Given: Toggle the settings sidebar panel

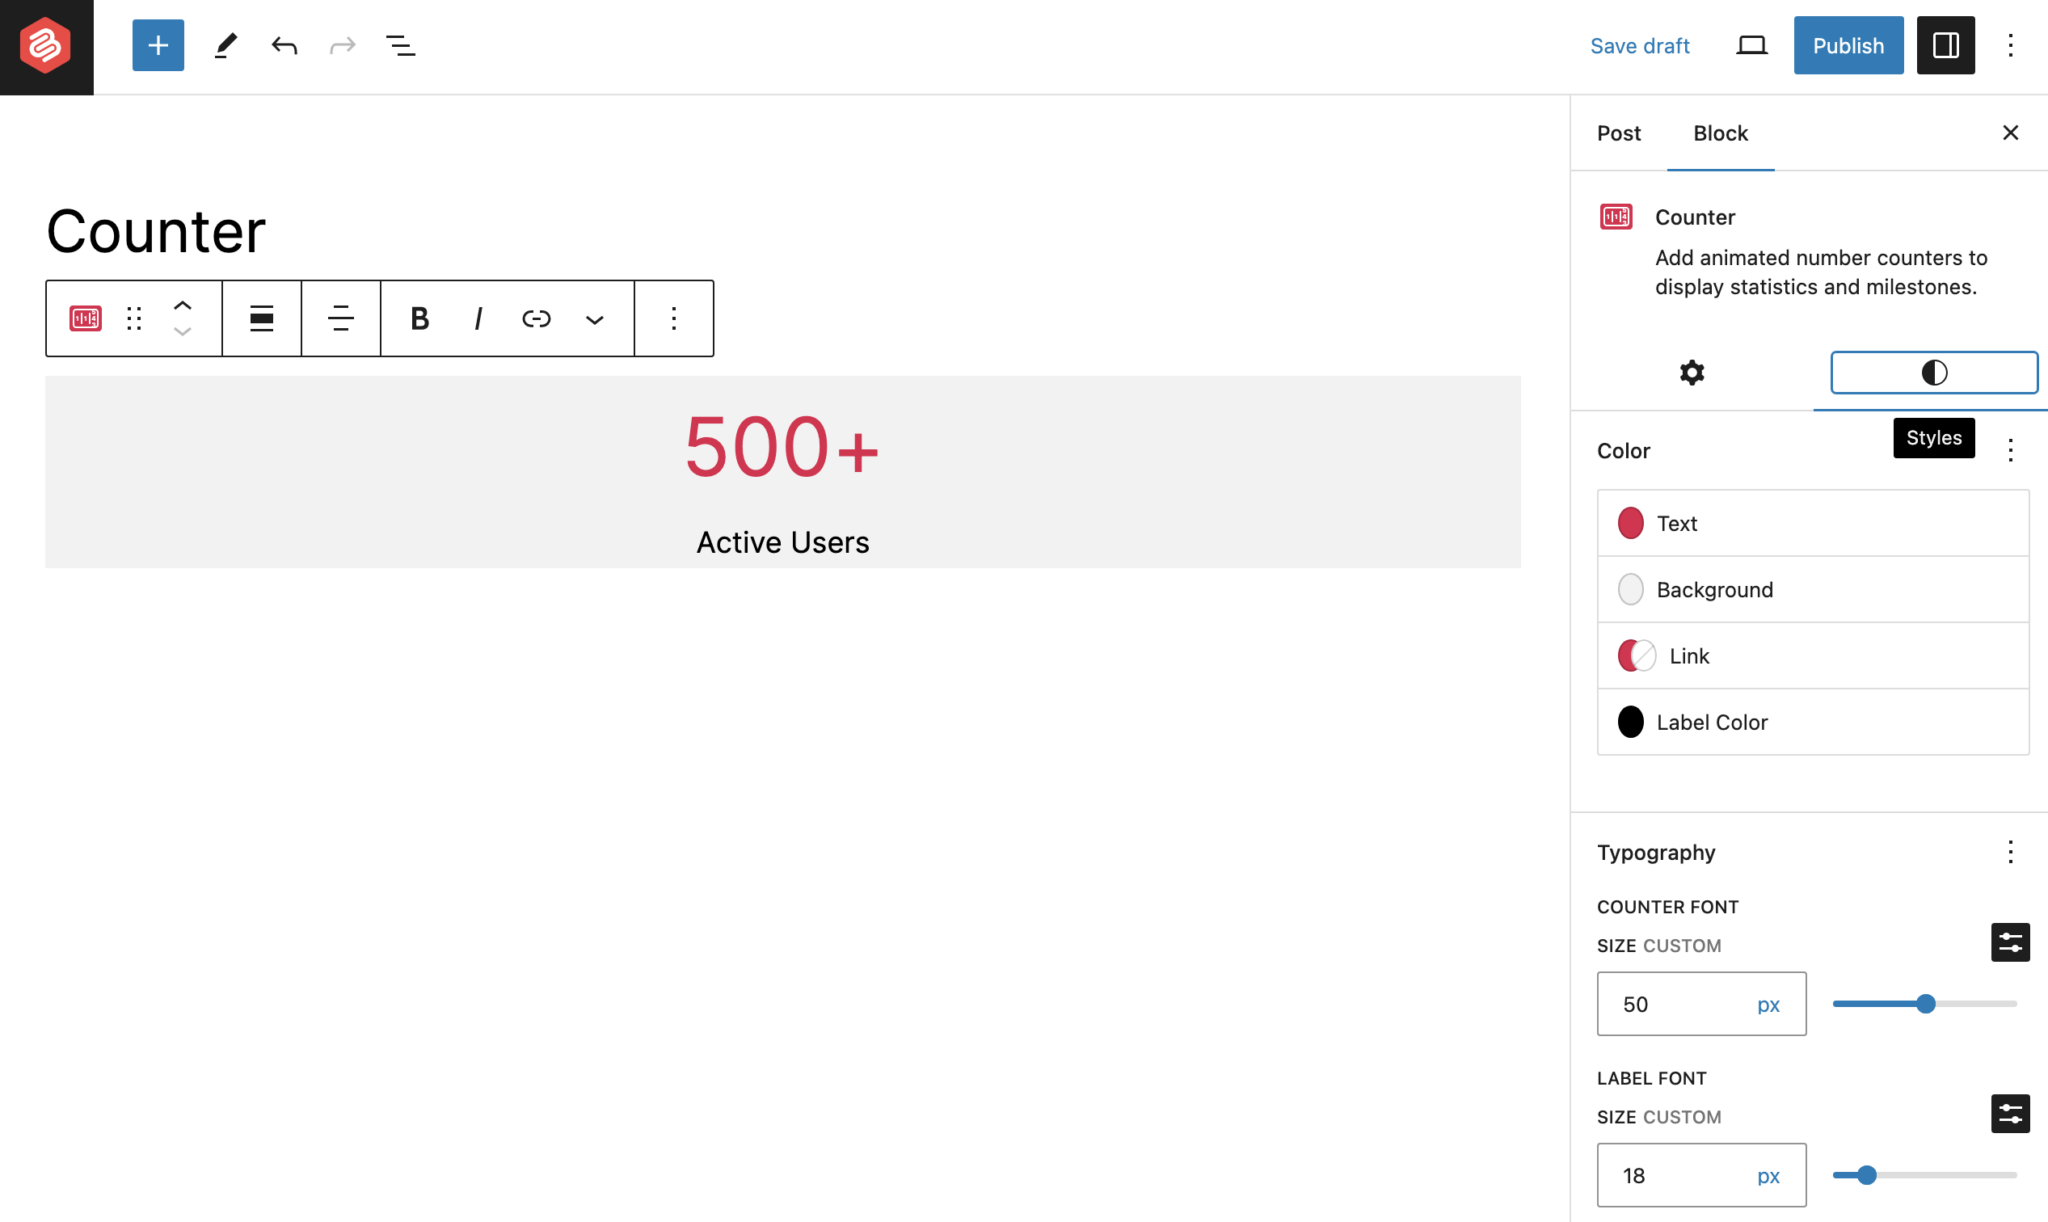Looking at the screenshot, I should pos(1945,45).
